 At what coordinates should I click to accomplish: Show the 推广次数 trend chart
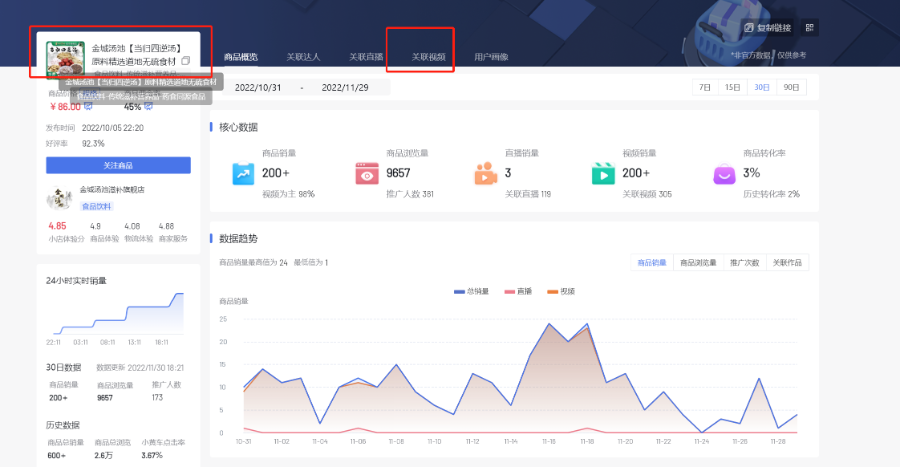(744, 263)
